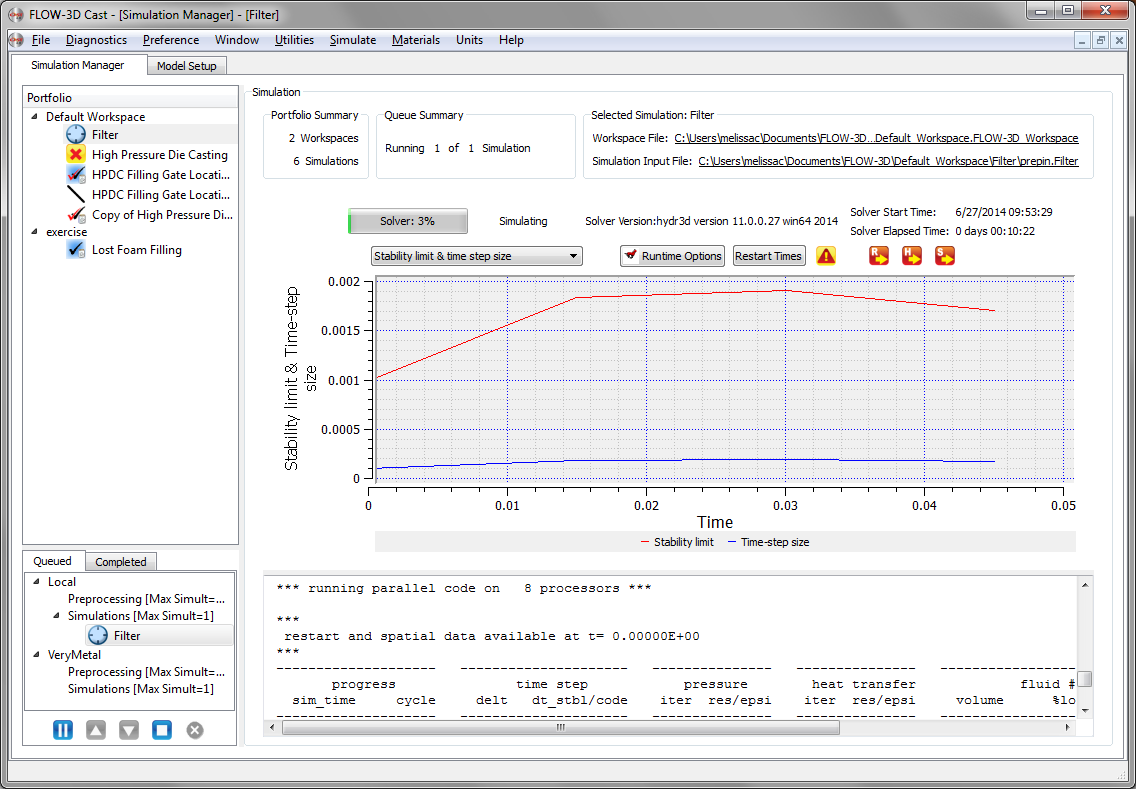Minimize the inner document window
This screenshot has width=1136, height=789.
pos(1082,41)
